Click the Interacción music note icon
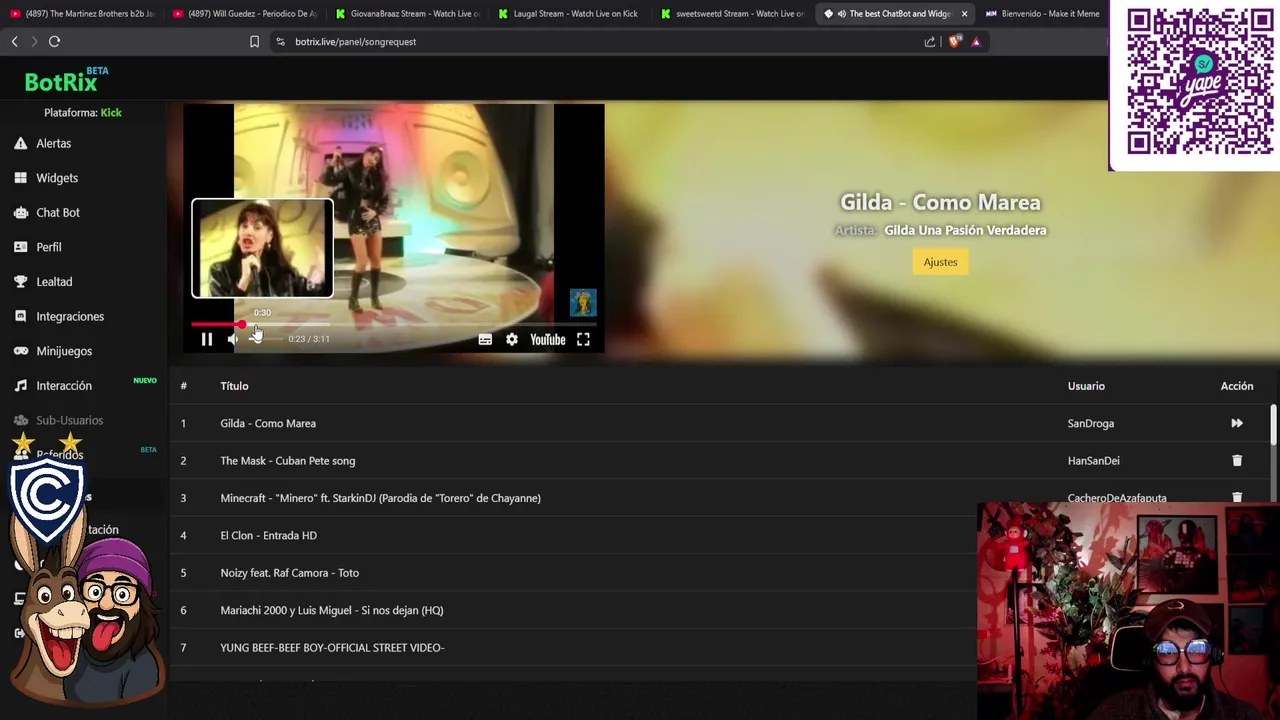Screen dimensions: 1280x720 [x=20, y=386]
